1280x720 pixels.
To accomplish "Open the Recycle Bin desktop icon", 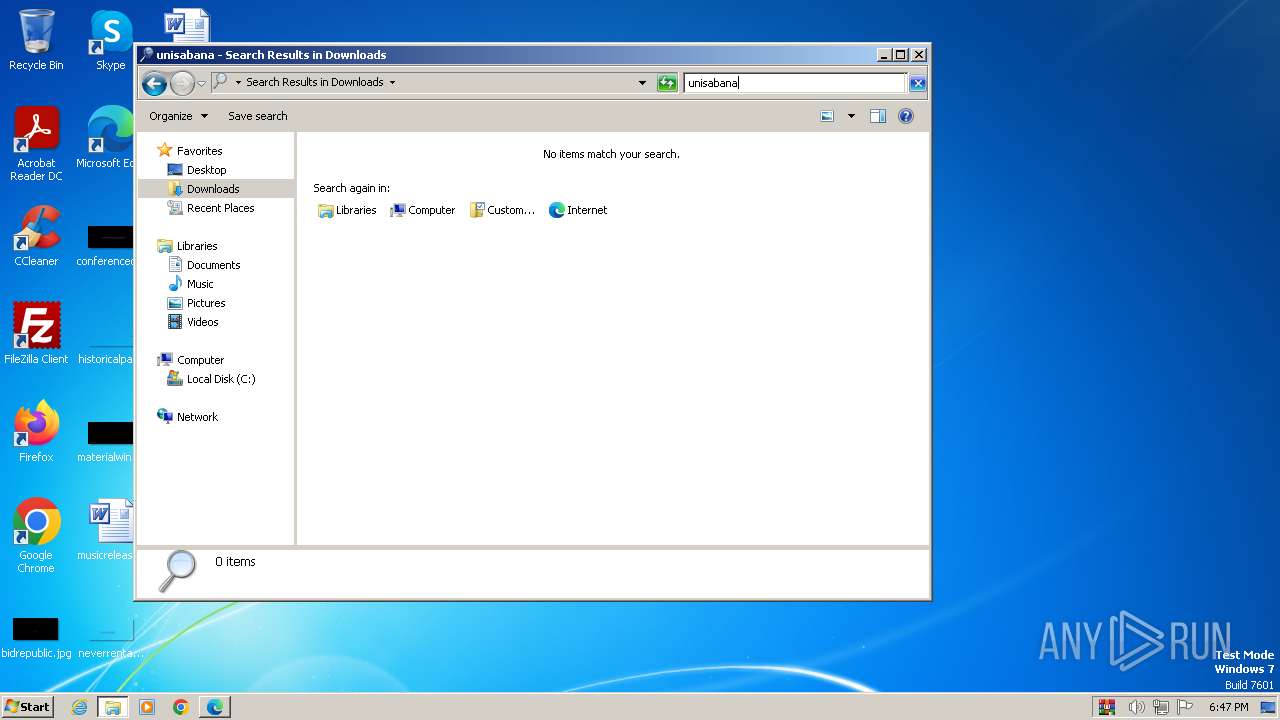I will (36, 40).
